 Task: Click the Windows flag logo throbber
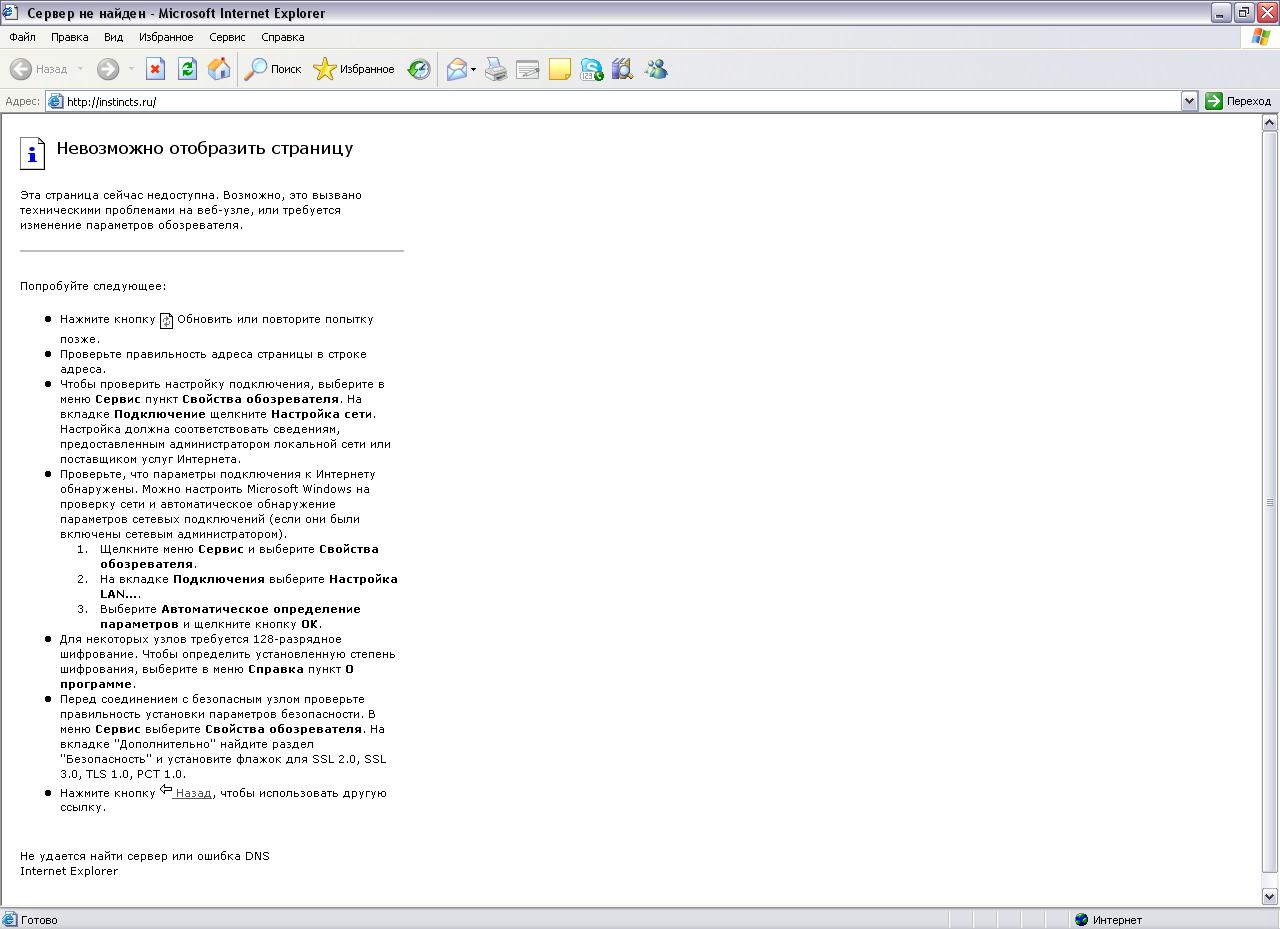[1262, 37]
